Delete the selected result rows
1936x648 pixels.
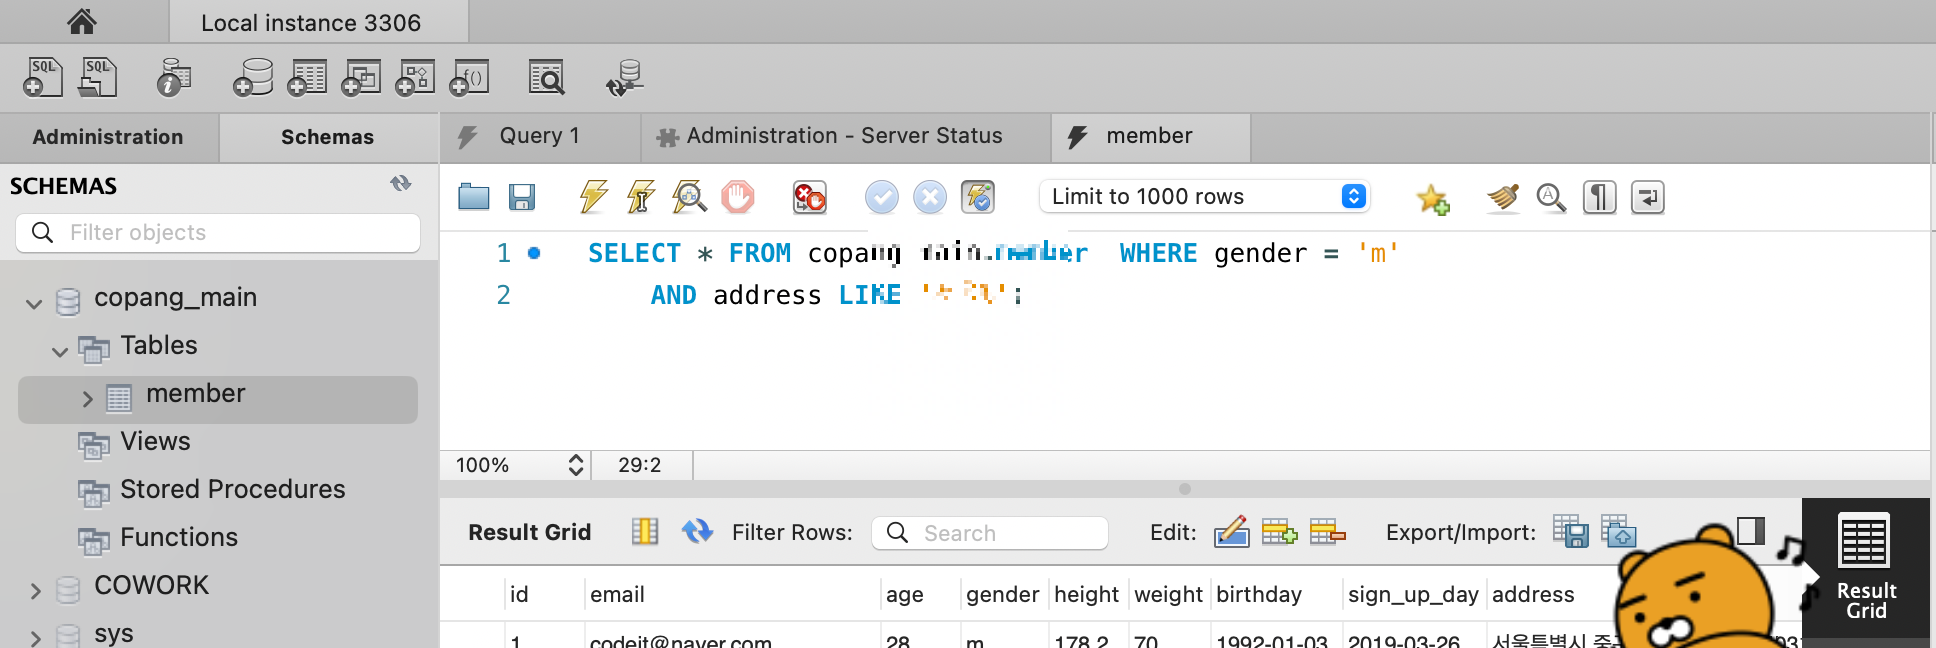[x=1327, y=532]
